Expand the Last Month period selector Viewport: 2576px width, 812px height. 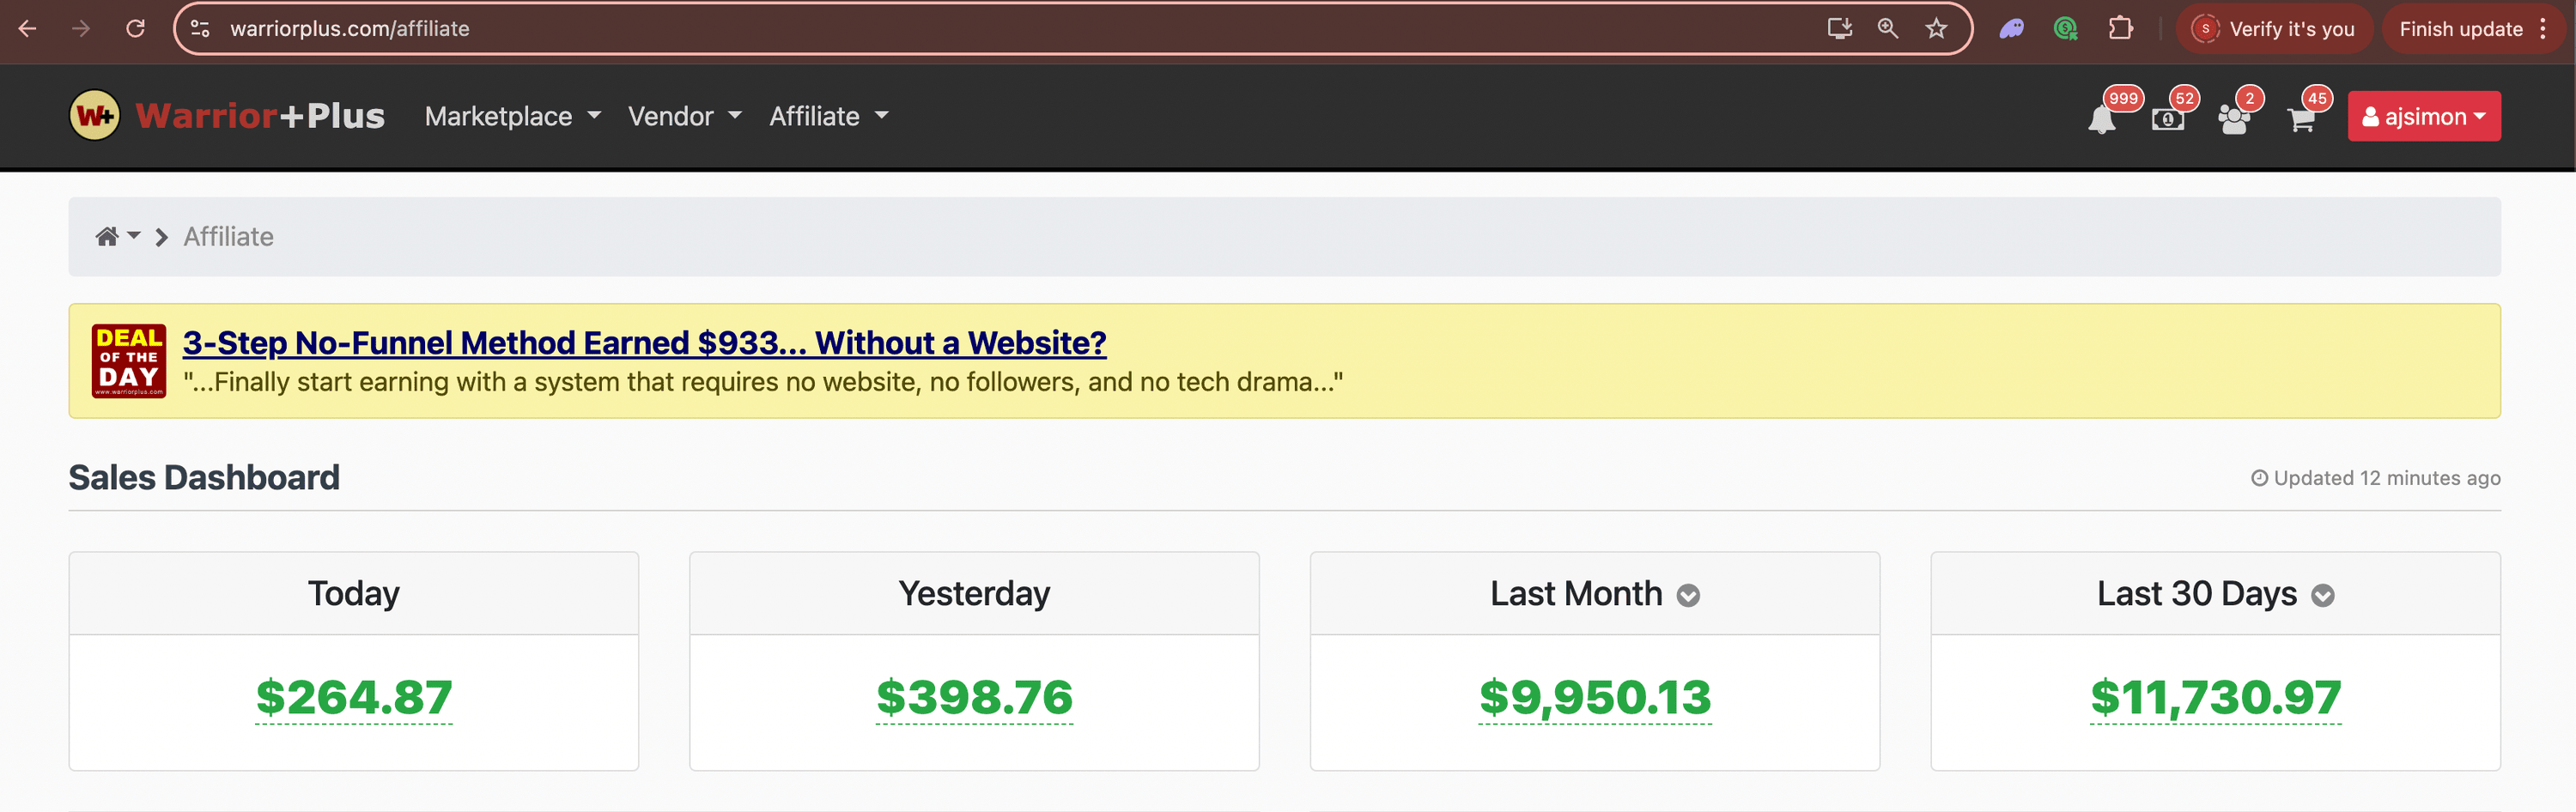1688,596
